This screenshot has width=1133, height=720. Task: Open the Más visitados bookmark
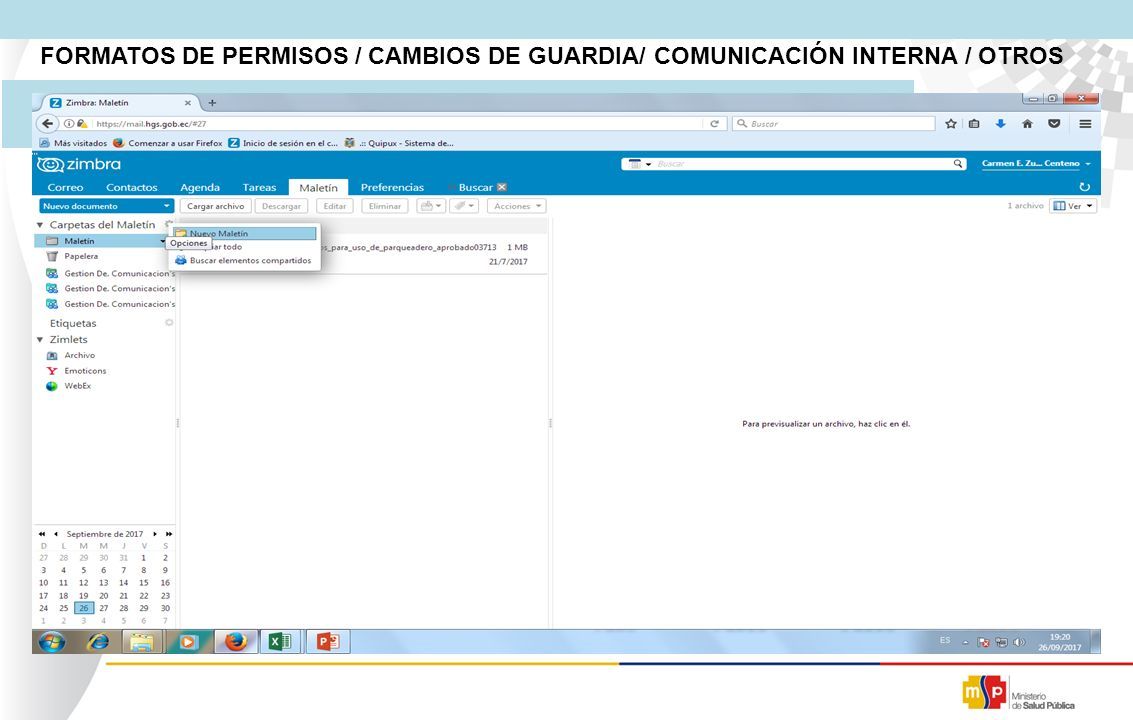(x=74, y=143)
